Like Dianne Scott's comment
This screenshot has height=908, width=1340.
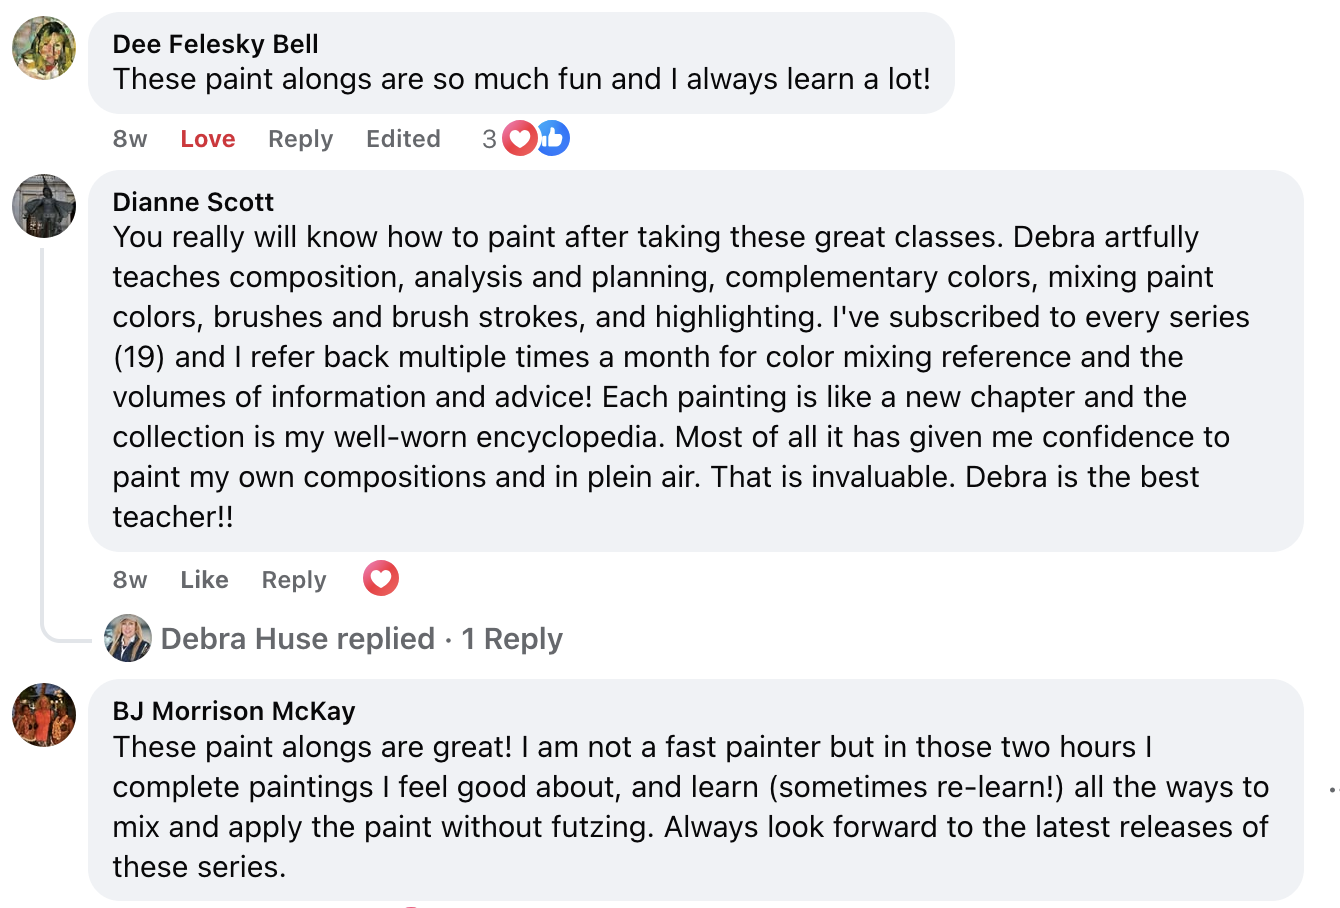pyautogui.click(x=204, y=580)
